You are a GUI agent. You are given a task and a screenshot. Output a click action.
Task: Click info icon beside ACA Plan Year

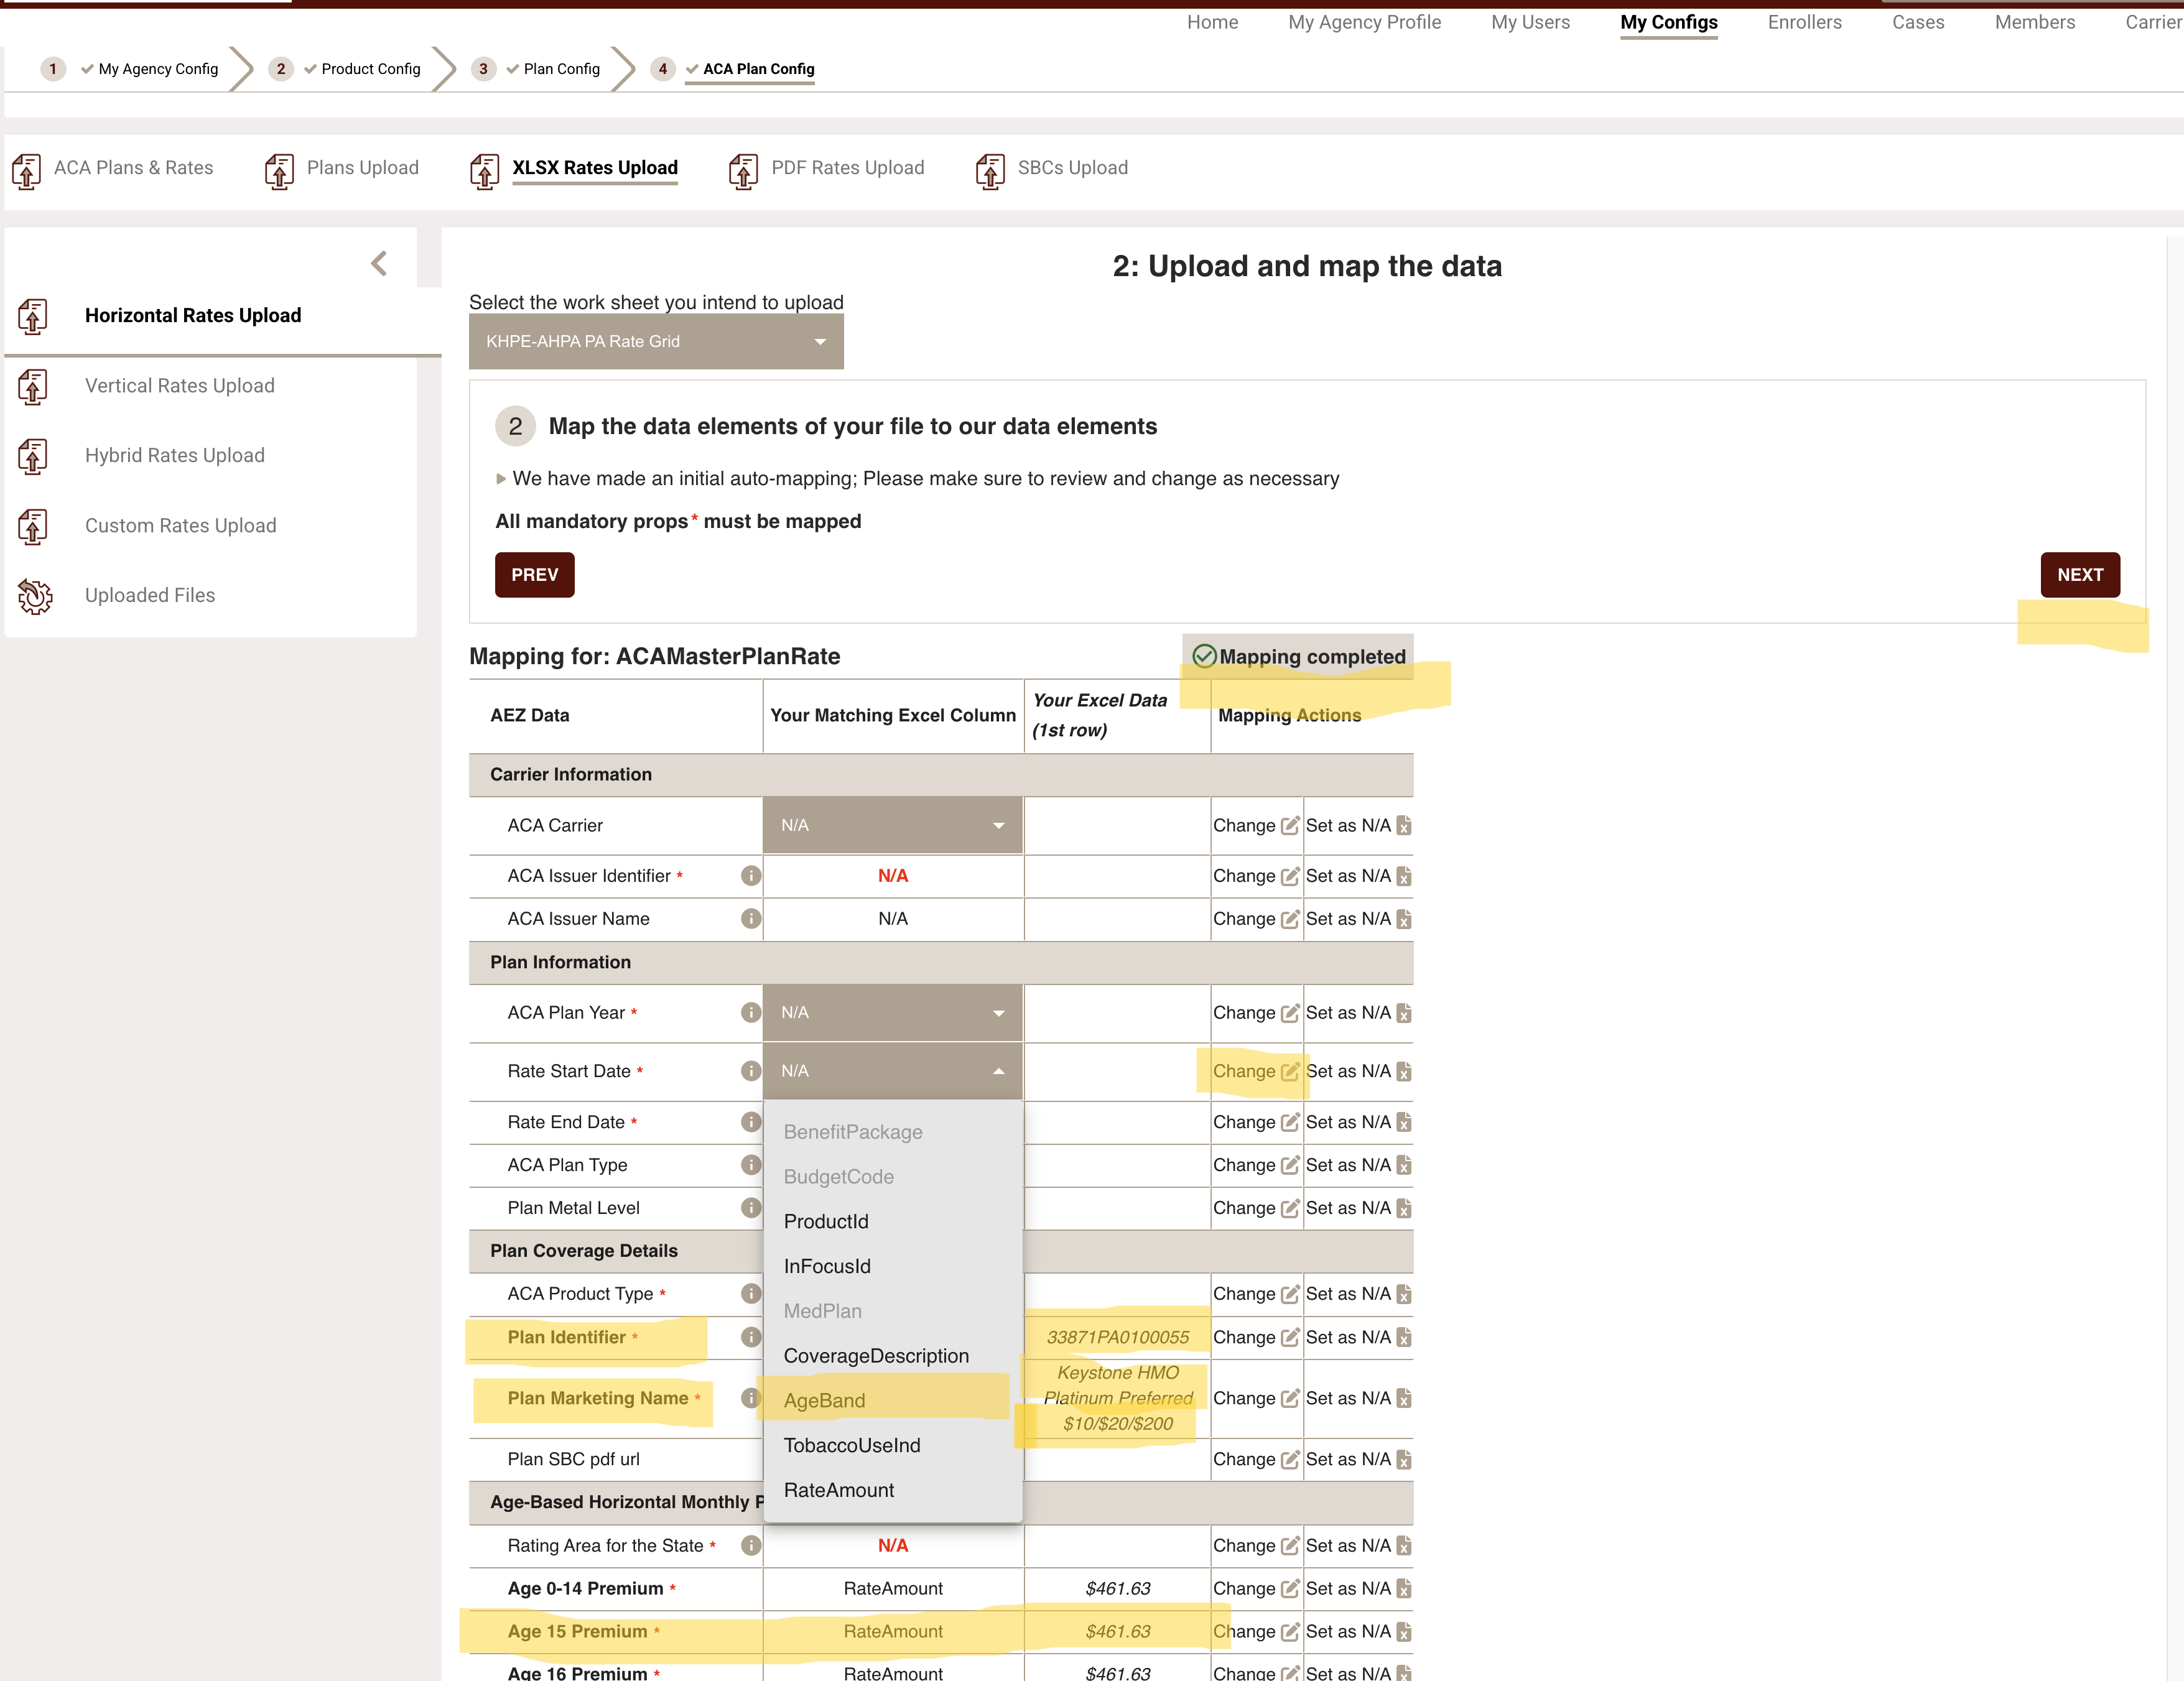751,1013
